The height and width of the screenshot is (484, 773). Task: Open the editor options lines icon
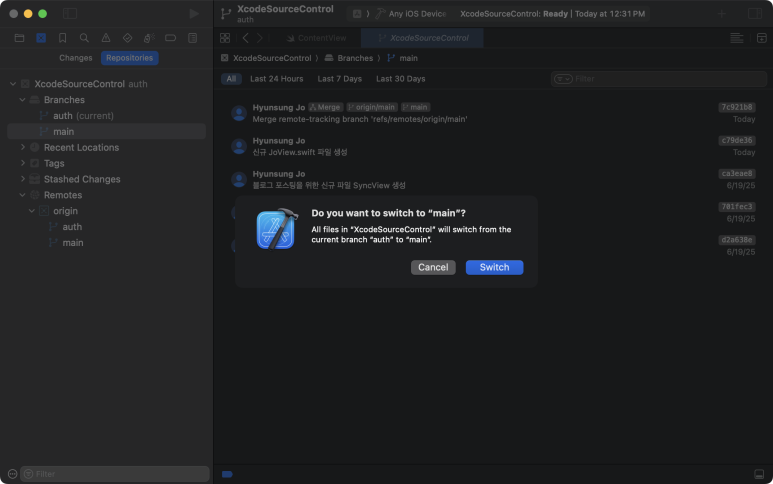[737, 38]
